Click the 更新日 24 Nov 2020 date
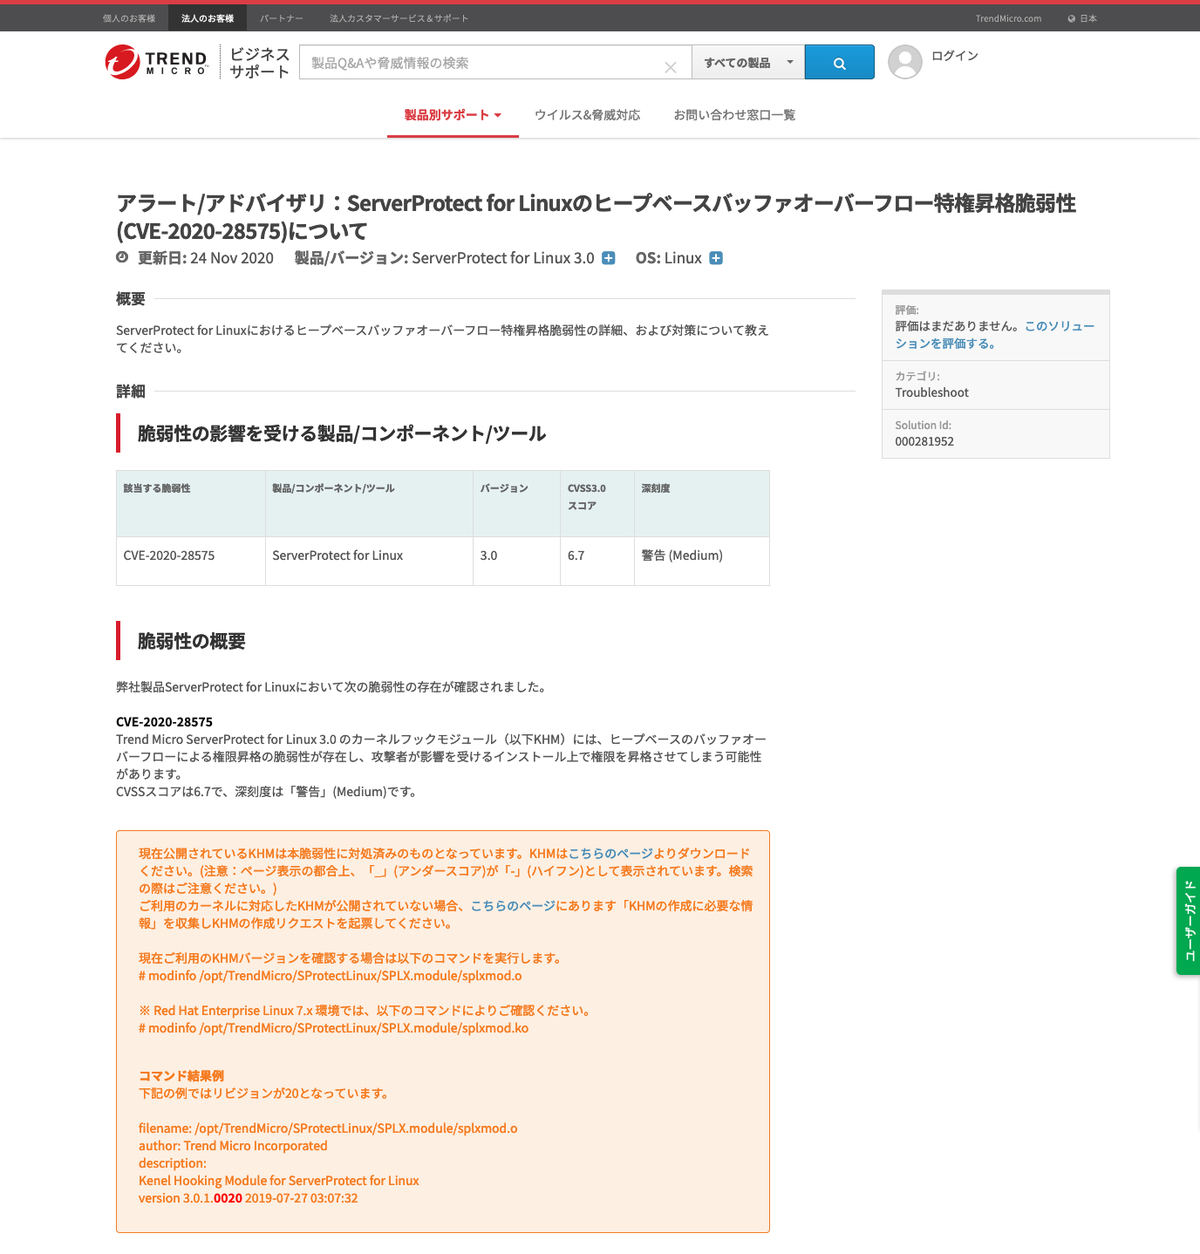The image size is (1200, 1254). click(205, 258)
